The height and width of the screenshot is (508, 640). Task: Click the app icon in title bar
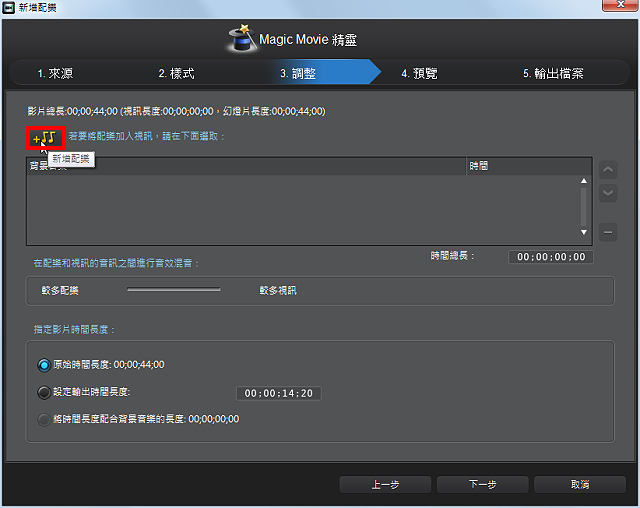(x=8, y=7)
